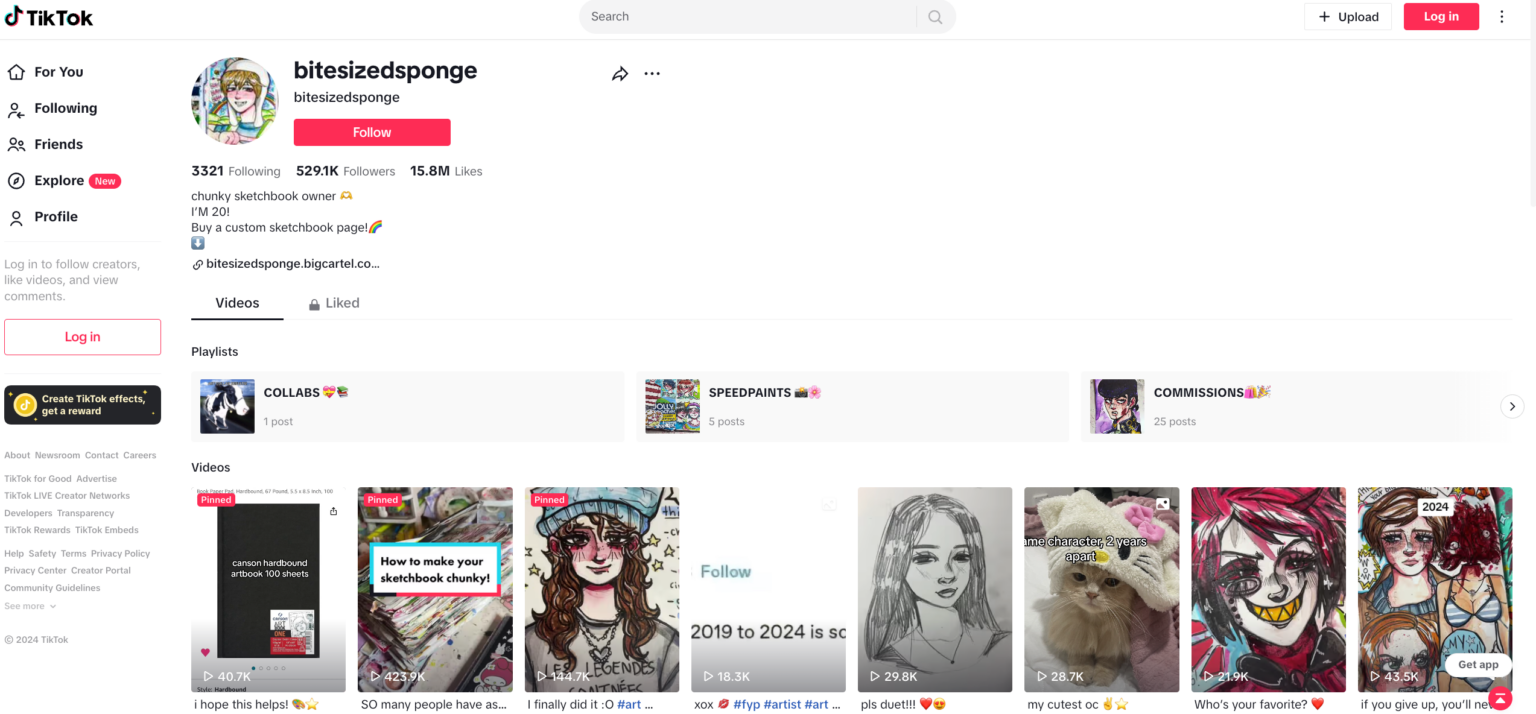This screenshot has height=714, width=1536.
Task: Open the For You feed
Action: tap(57, 72)
